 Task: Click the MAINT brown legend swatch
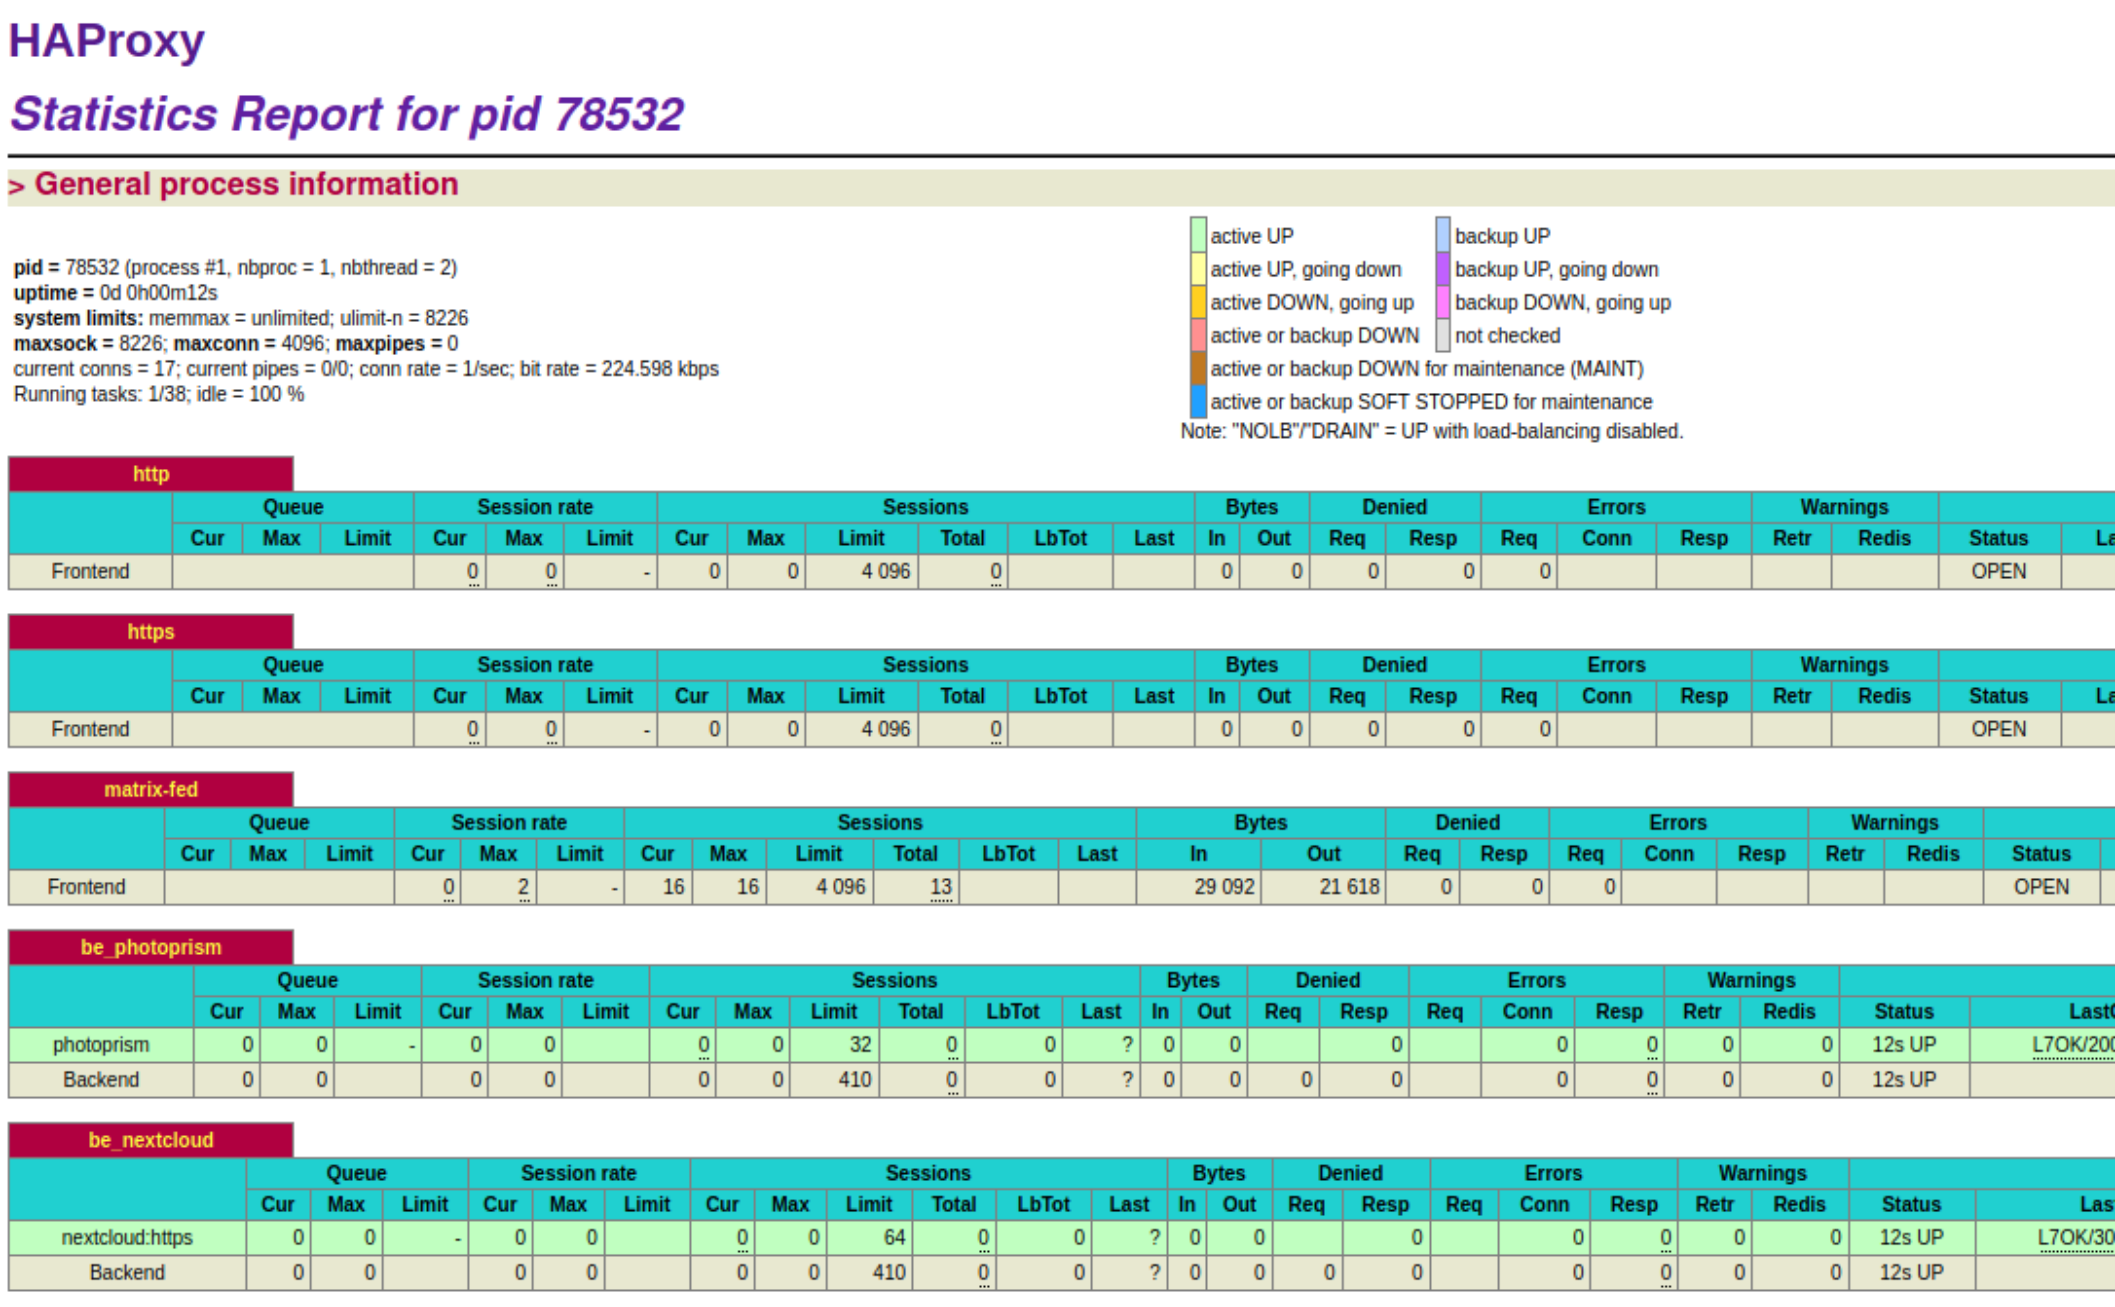pyautogui.click(x=1197, y=368)
